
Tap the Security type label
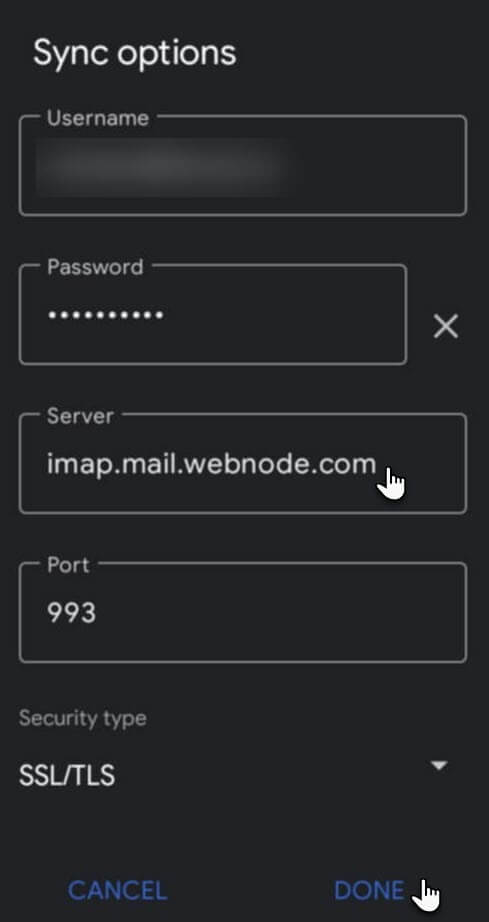tap(82, 718)
